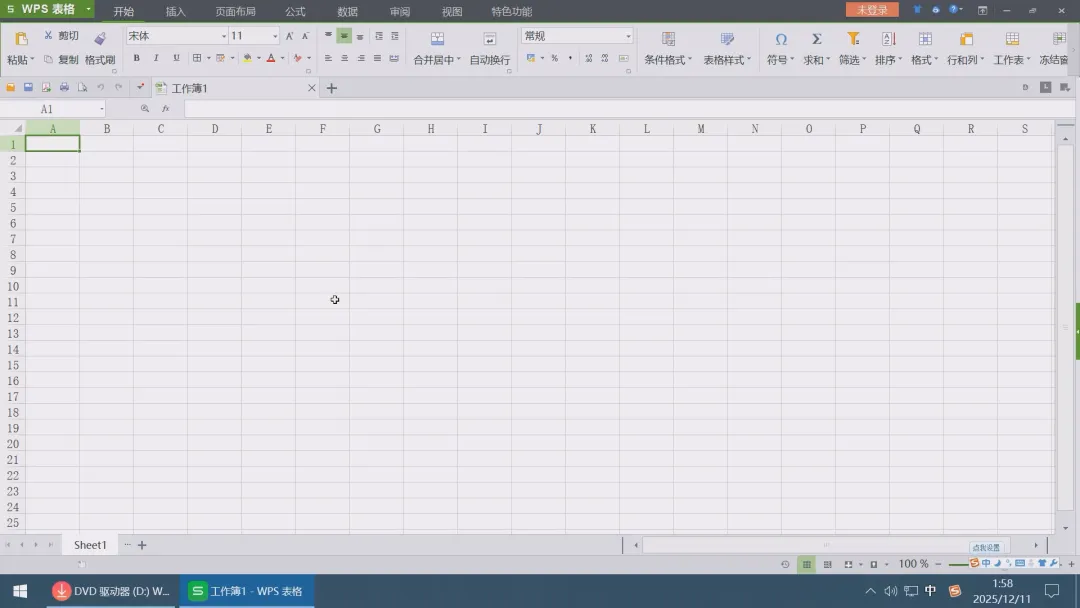Select the Format Painter (格式刷) brush
Screen dimensions: 1080x608
pos(100,39)
